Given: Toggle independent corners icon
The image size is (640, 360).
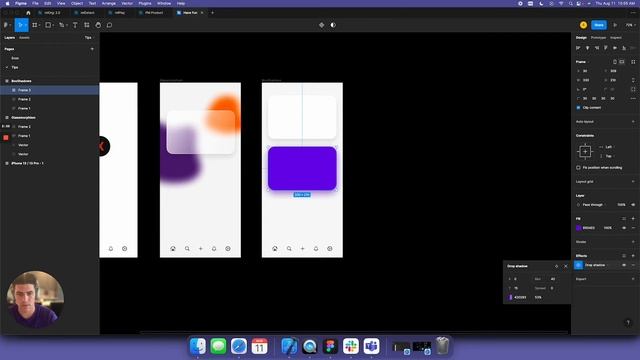Looking at the screenshot, I should pos(633,89).
